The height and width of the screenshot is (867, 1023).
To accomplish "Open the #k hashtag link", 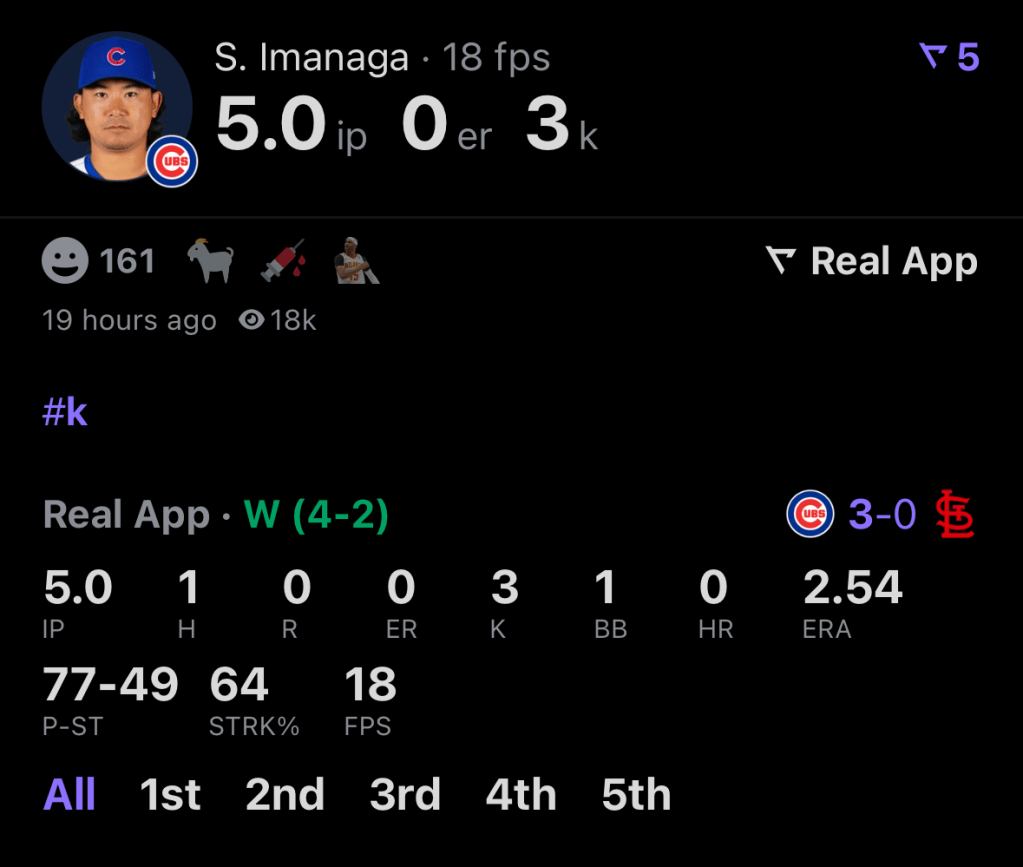I will click(65, 413).
